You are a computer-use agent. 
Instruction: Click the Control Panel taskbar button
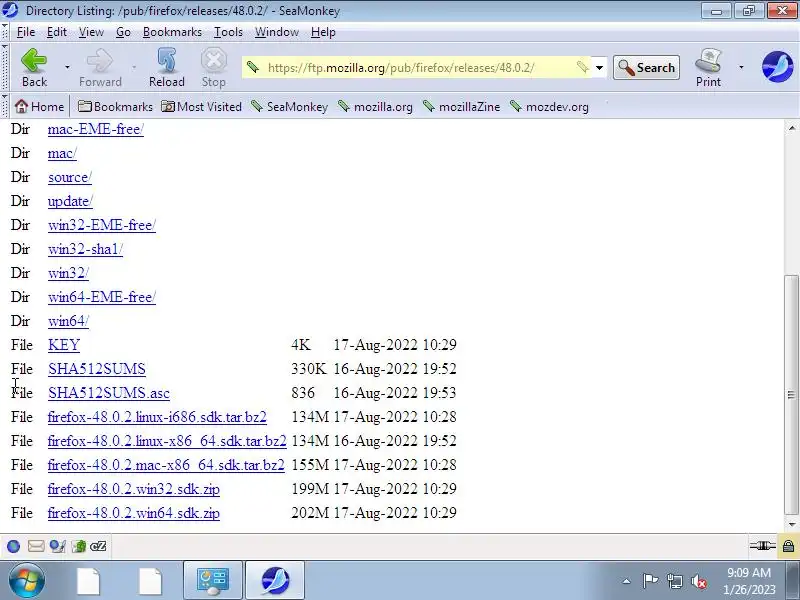tap(213, 581)
